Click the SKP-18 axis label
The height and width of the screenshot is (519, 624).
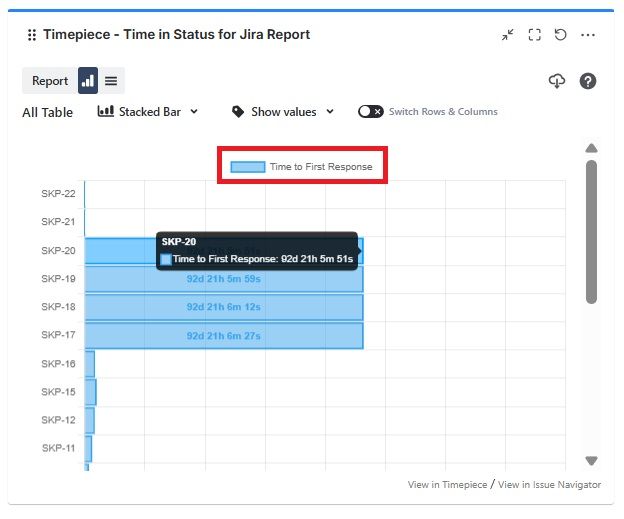pos(58,307)
